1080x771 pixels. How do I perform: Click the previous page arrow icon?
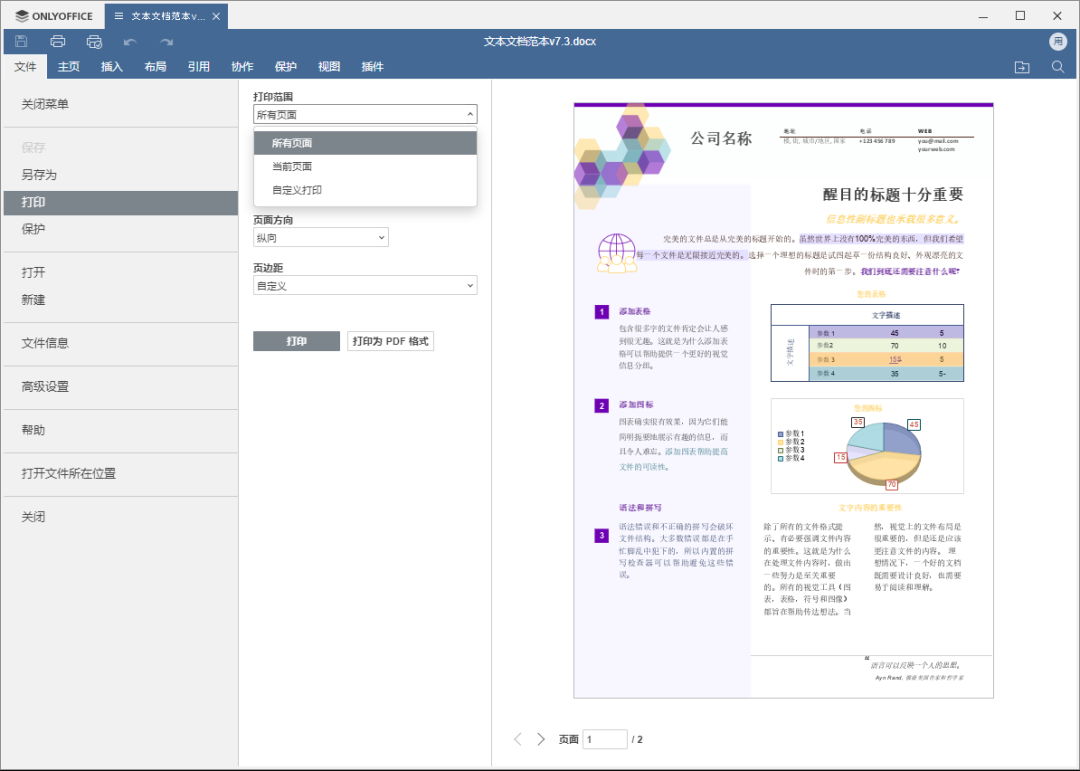517,738
